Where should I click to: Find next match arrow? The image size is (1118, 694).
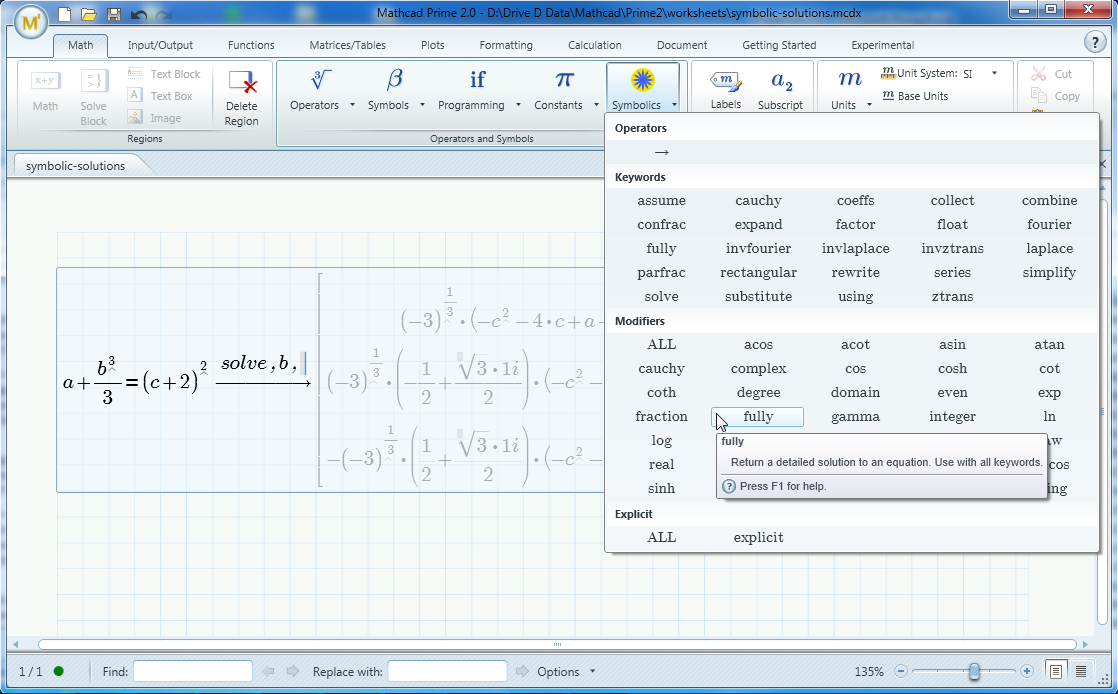(x=292, y=671)
